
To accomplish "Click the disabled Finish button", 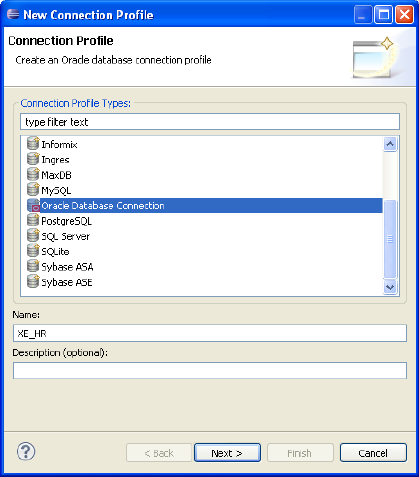I will pyautogui.click(x=300, y=453).
